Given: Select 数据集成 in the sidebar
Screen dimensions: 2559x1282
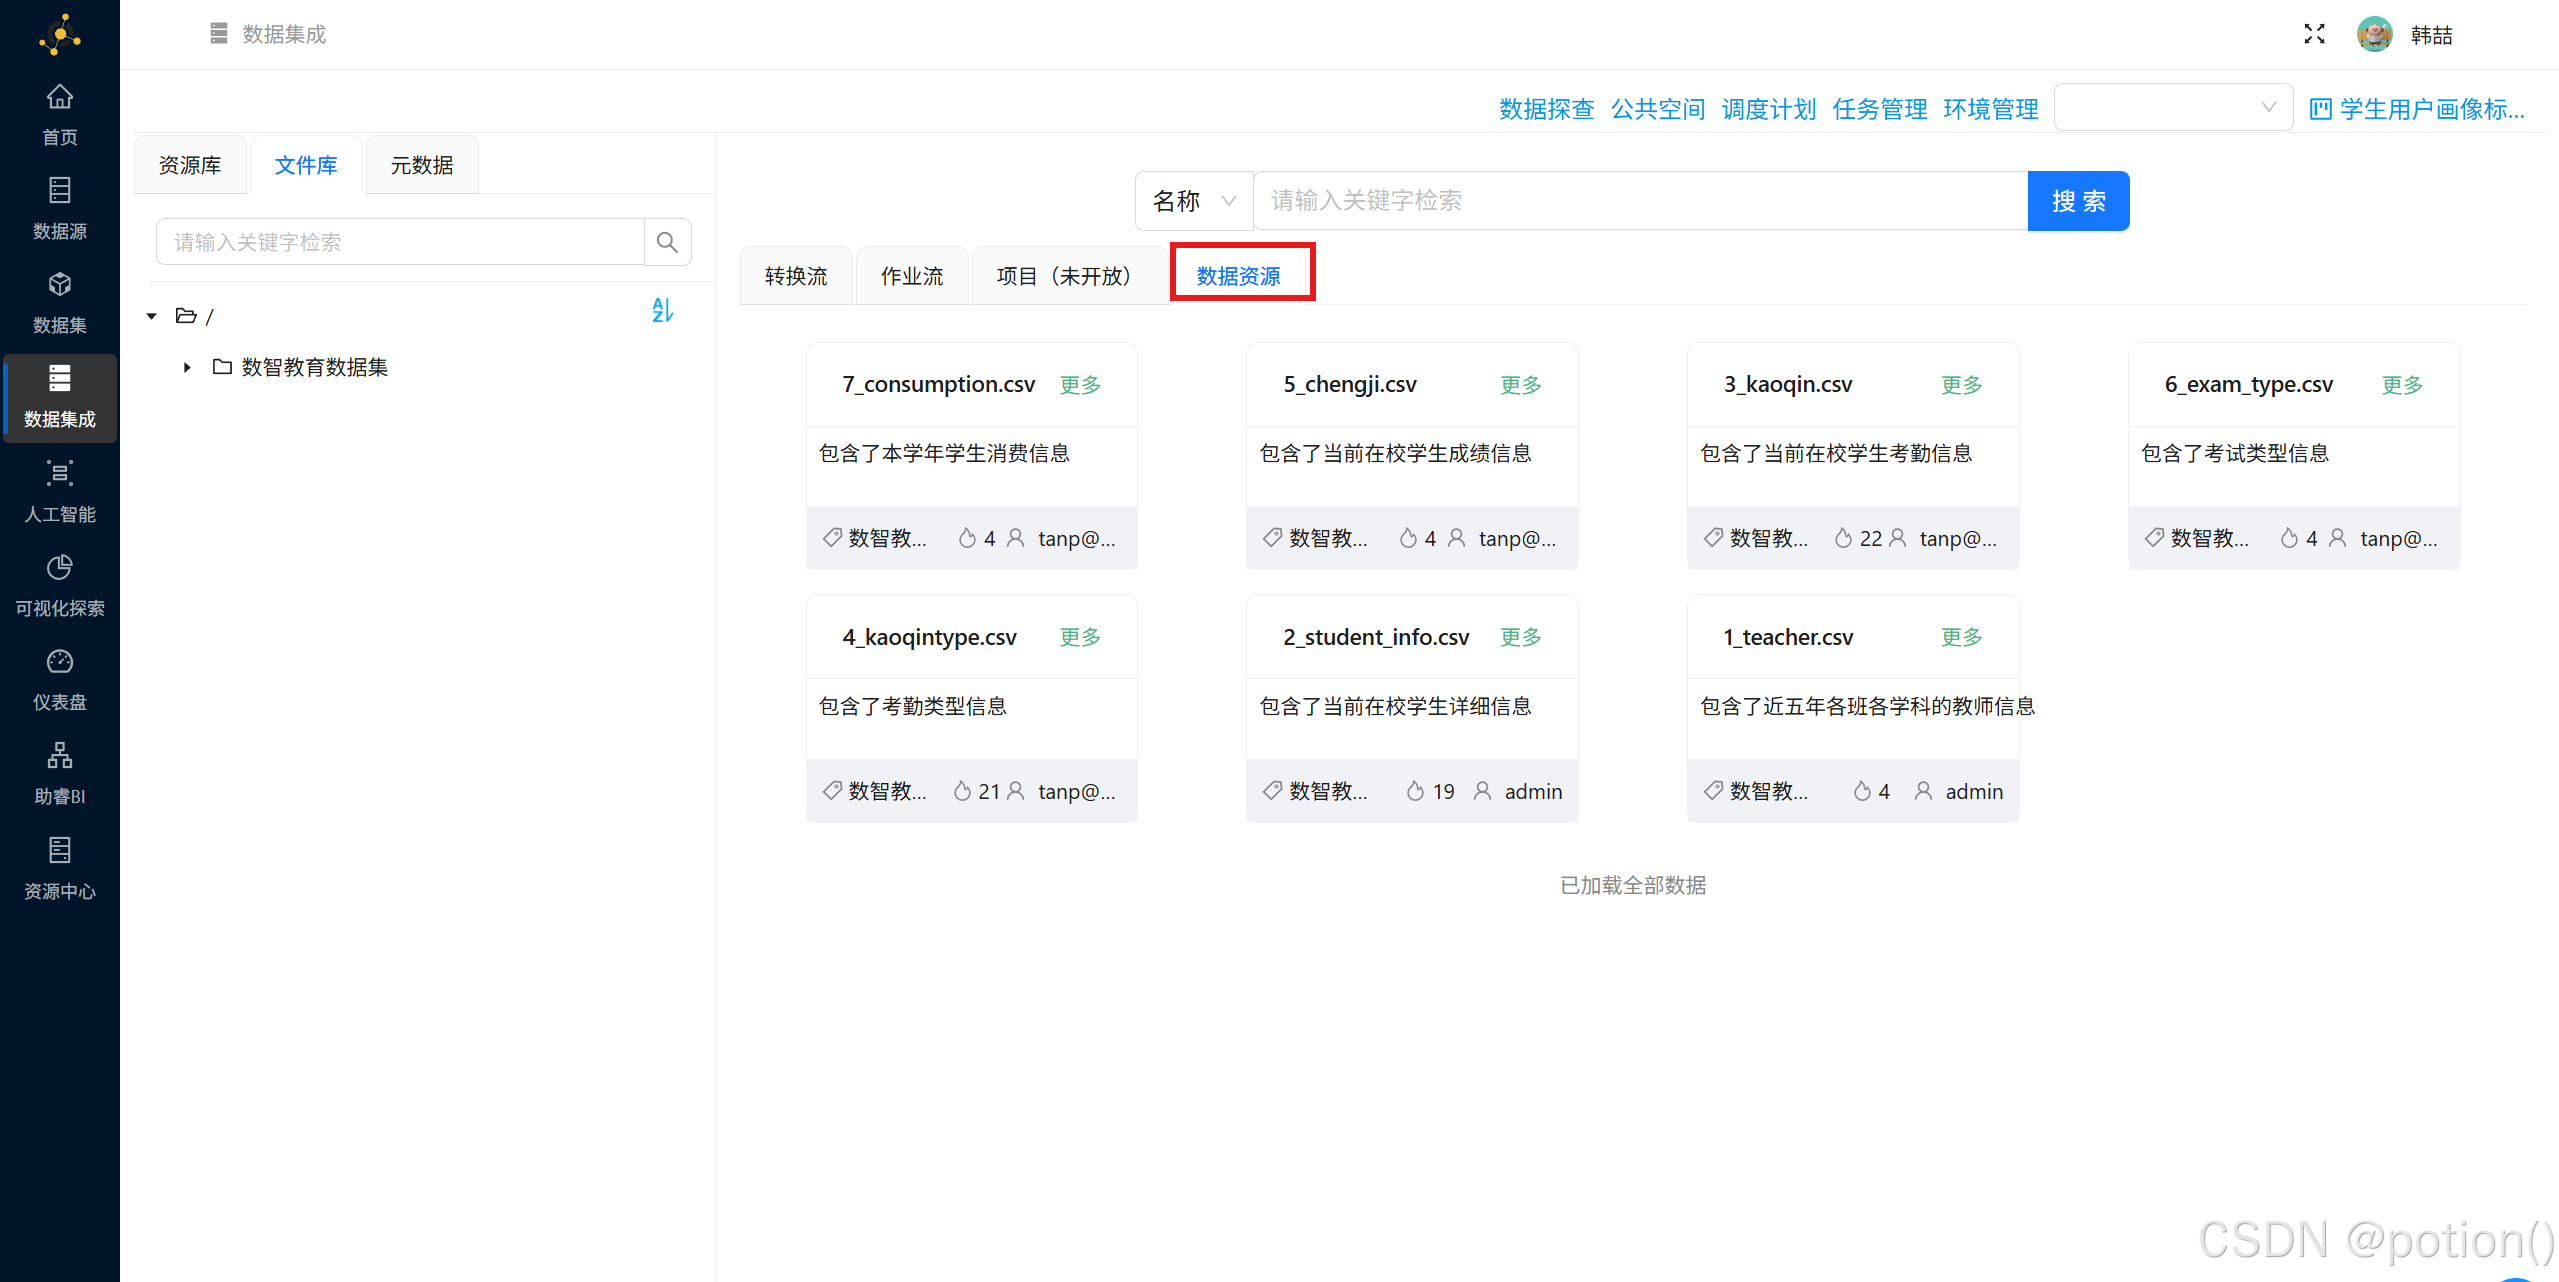Looking at the screenshot, I should pos(60,397).
